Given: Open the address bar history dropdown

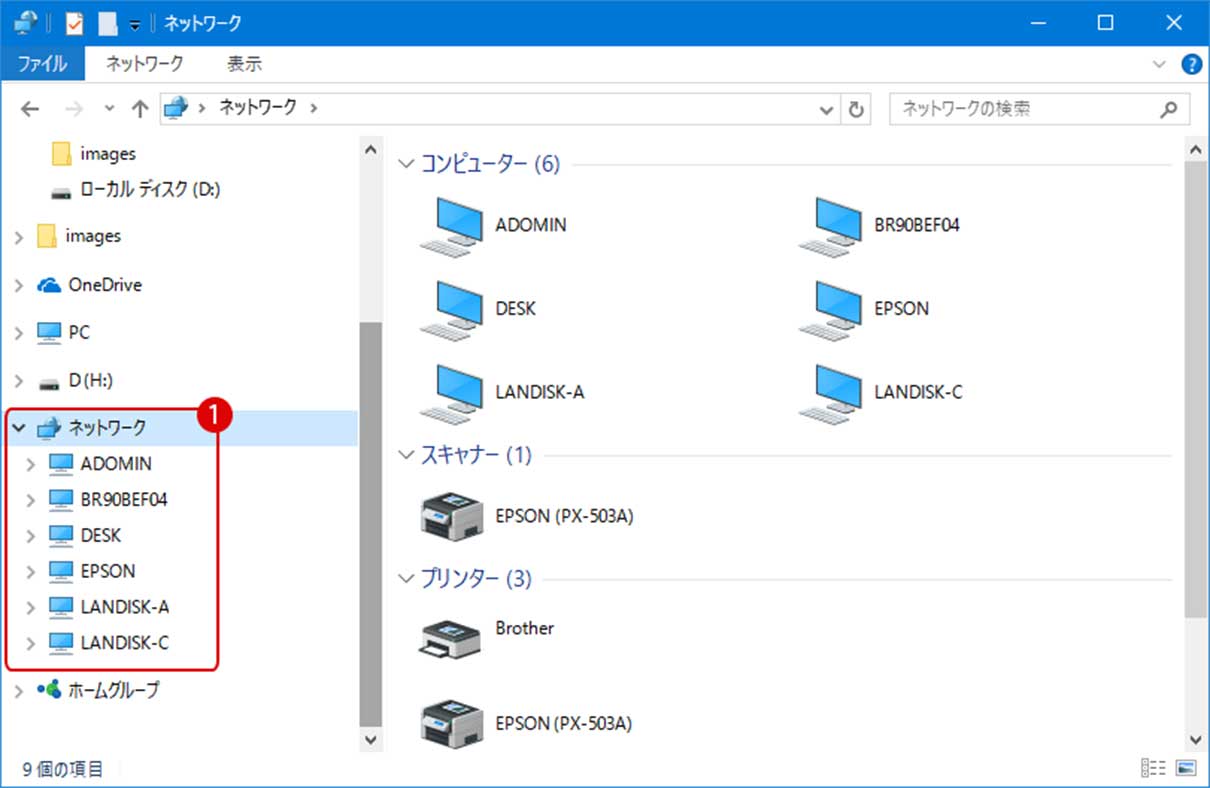Looking at the screenshot, I should (x=827, y=109).
